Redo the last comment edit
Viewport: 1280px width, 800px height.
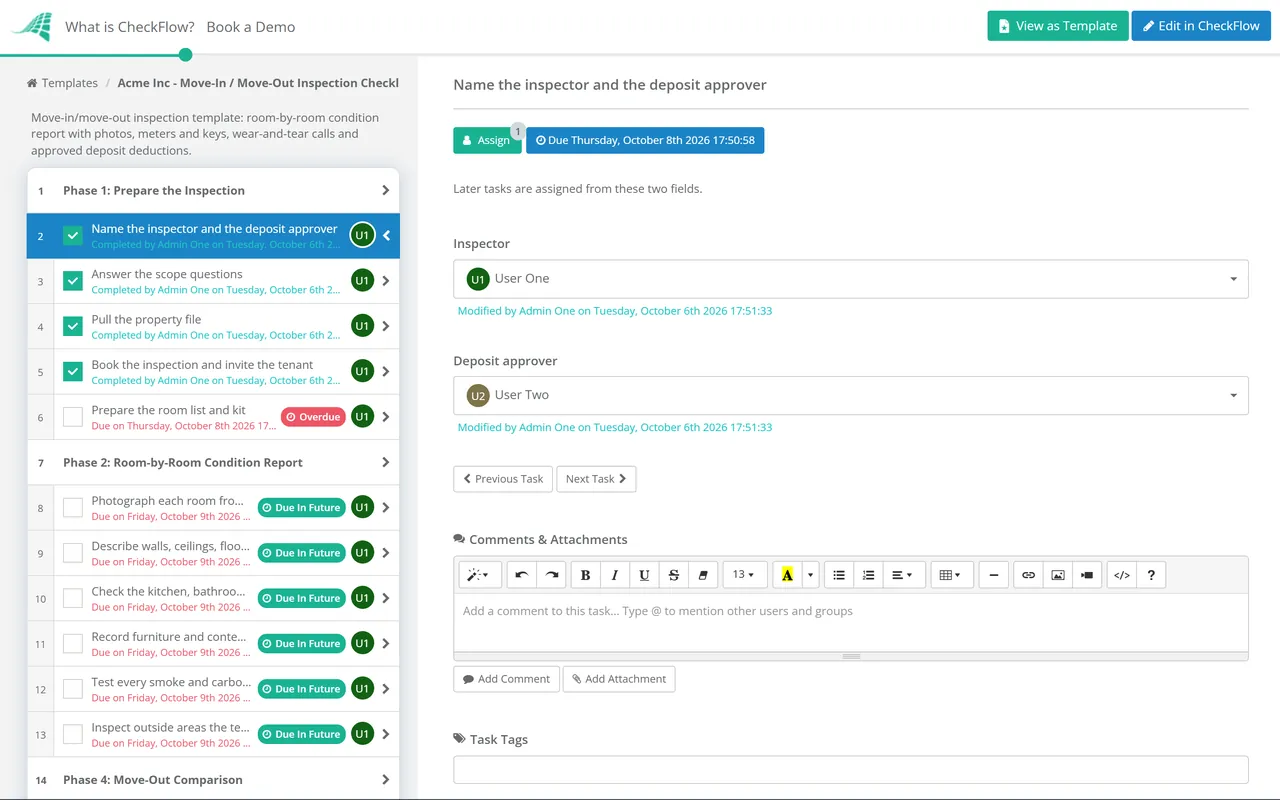click(551, 575)
